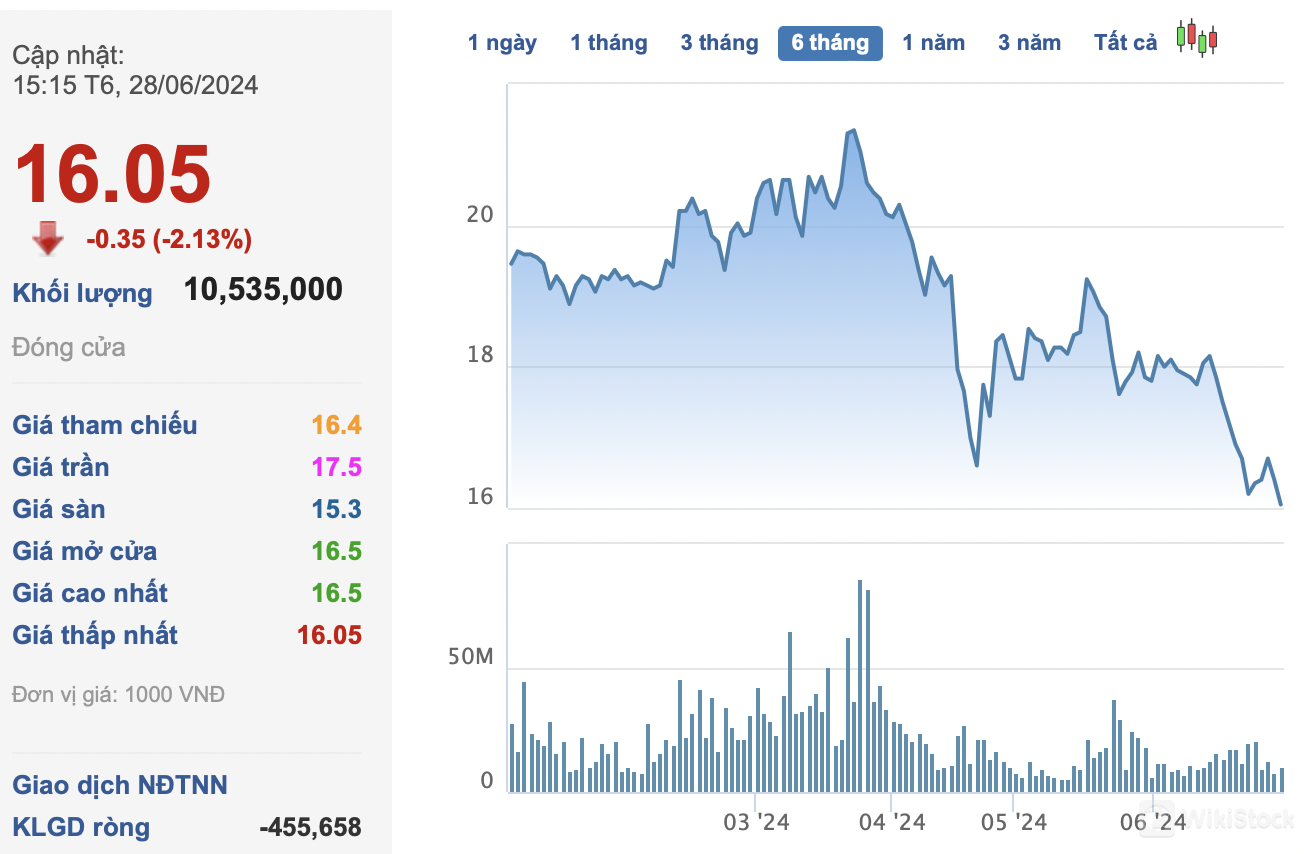Display "Tất cả" full history range
1304x854 pixels.
pos(1125,43)
